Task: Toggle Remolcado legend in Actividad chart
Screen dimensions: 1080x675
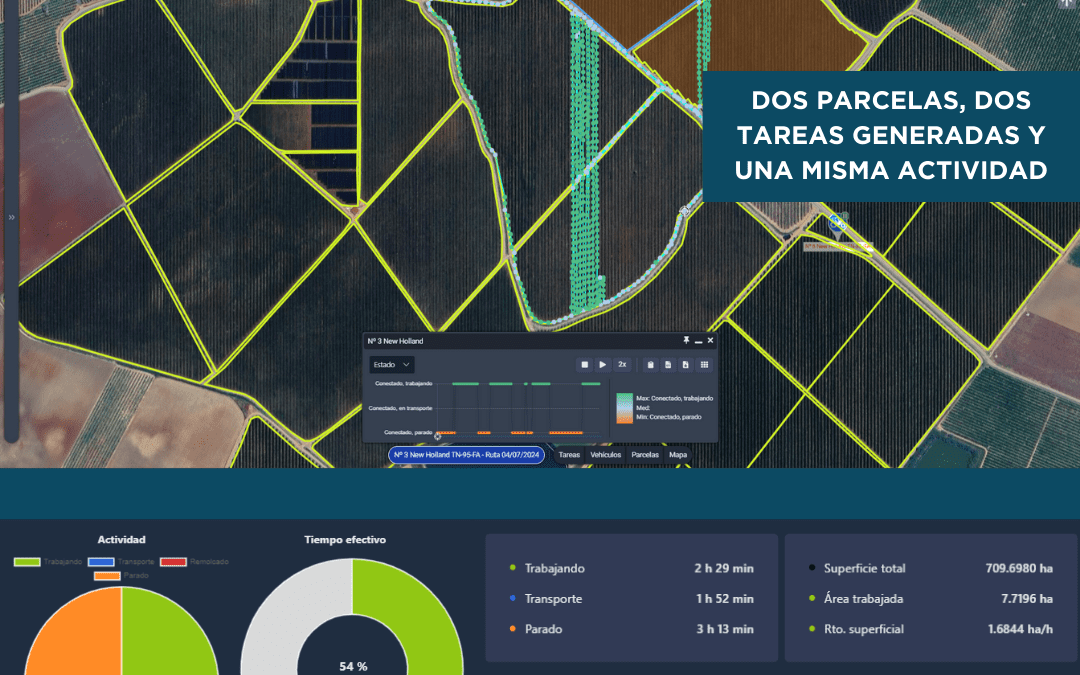Action: pos(194,562)
